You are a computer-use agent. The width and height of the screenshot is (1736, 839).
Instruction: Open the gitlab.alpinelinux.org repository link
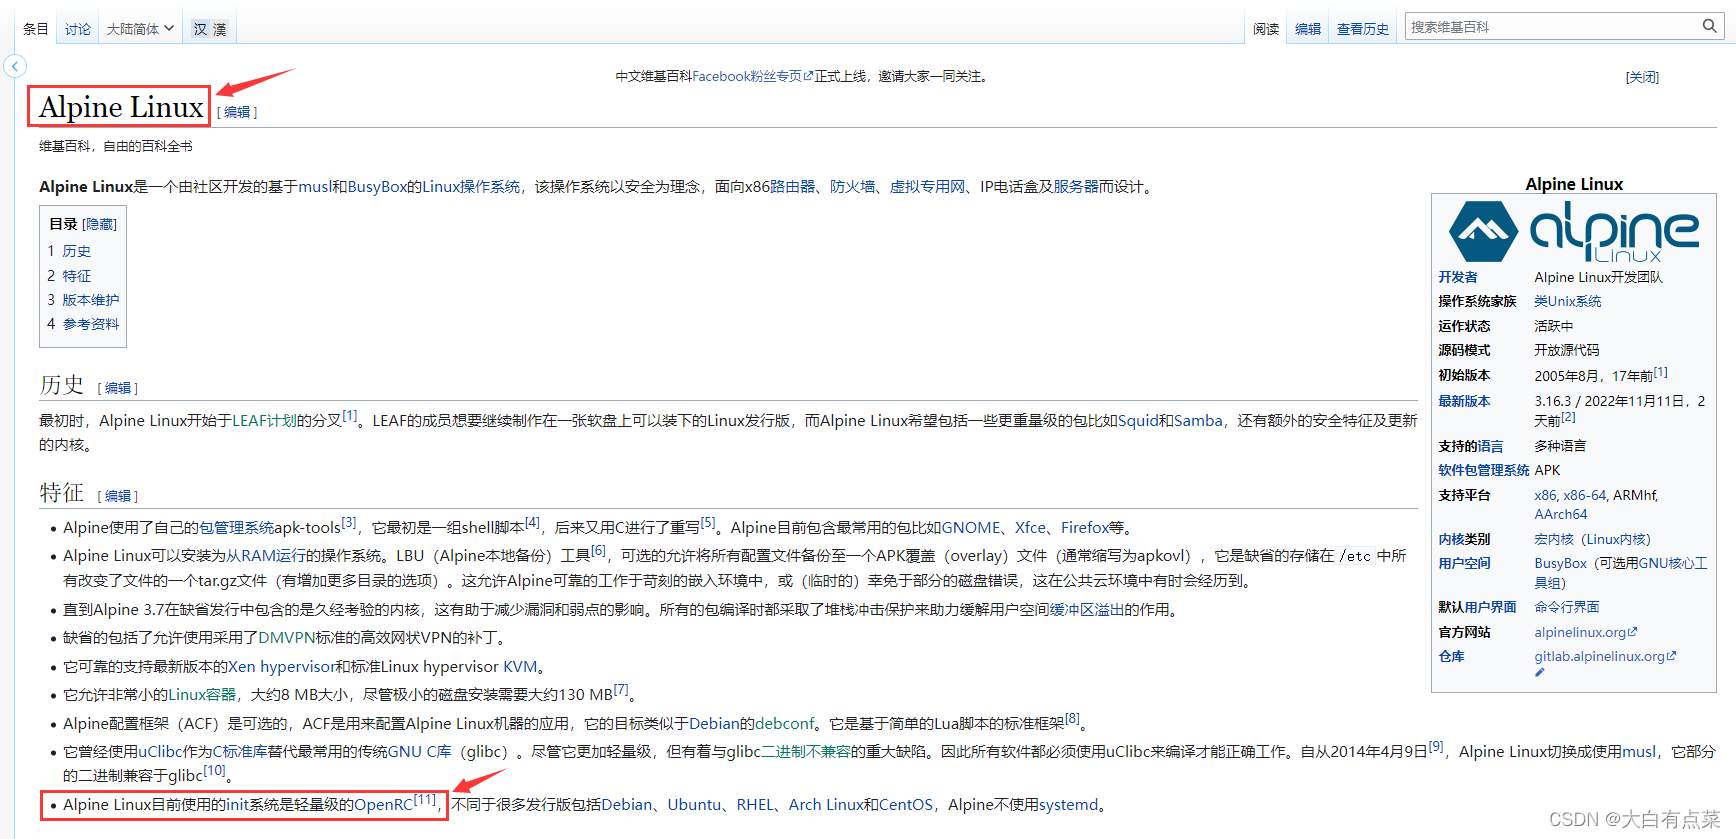coord(1605,656)
